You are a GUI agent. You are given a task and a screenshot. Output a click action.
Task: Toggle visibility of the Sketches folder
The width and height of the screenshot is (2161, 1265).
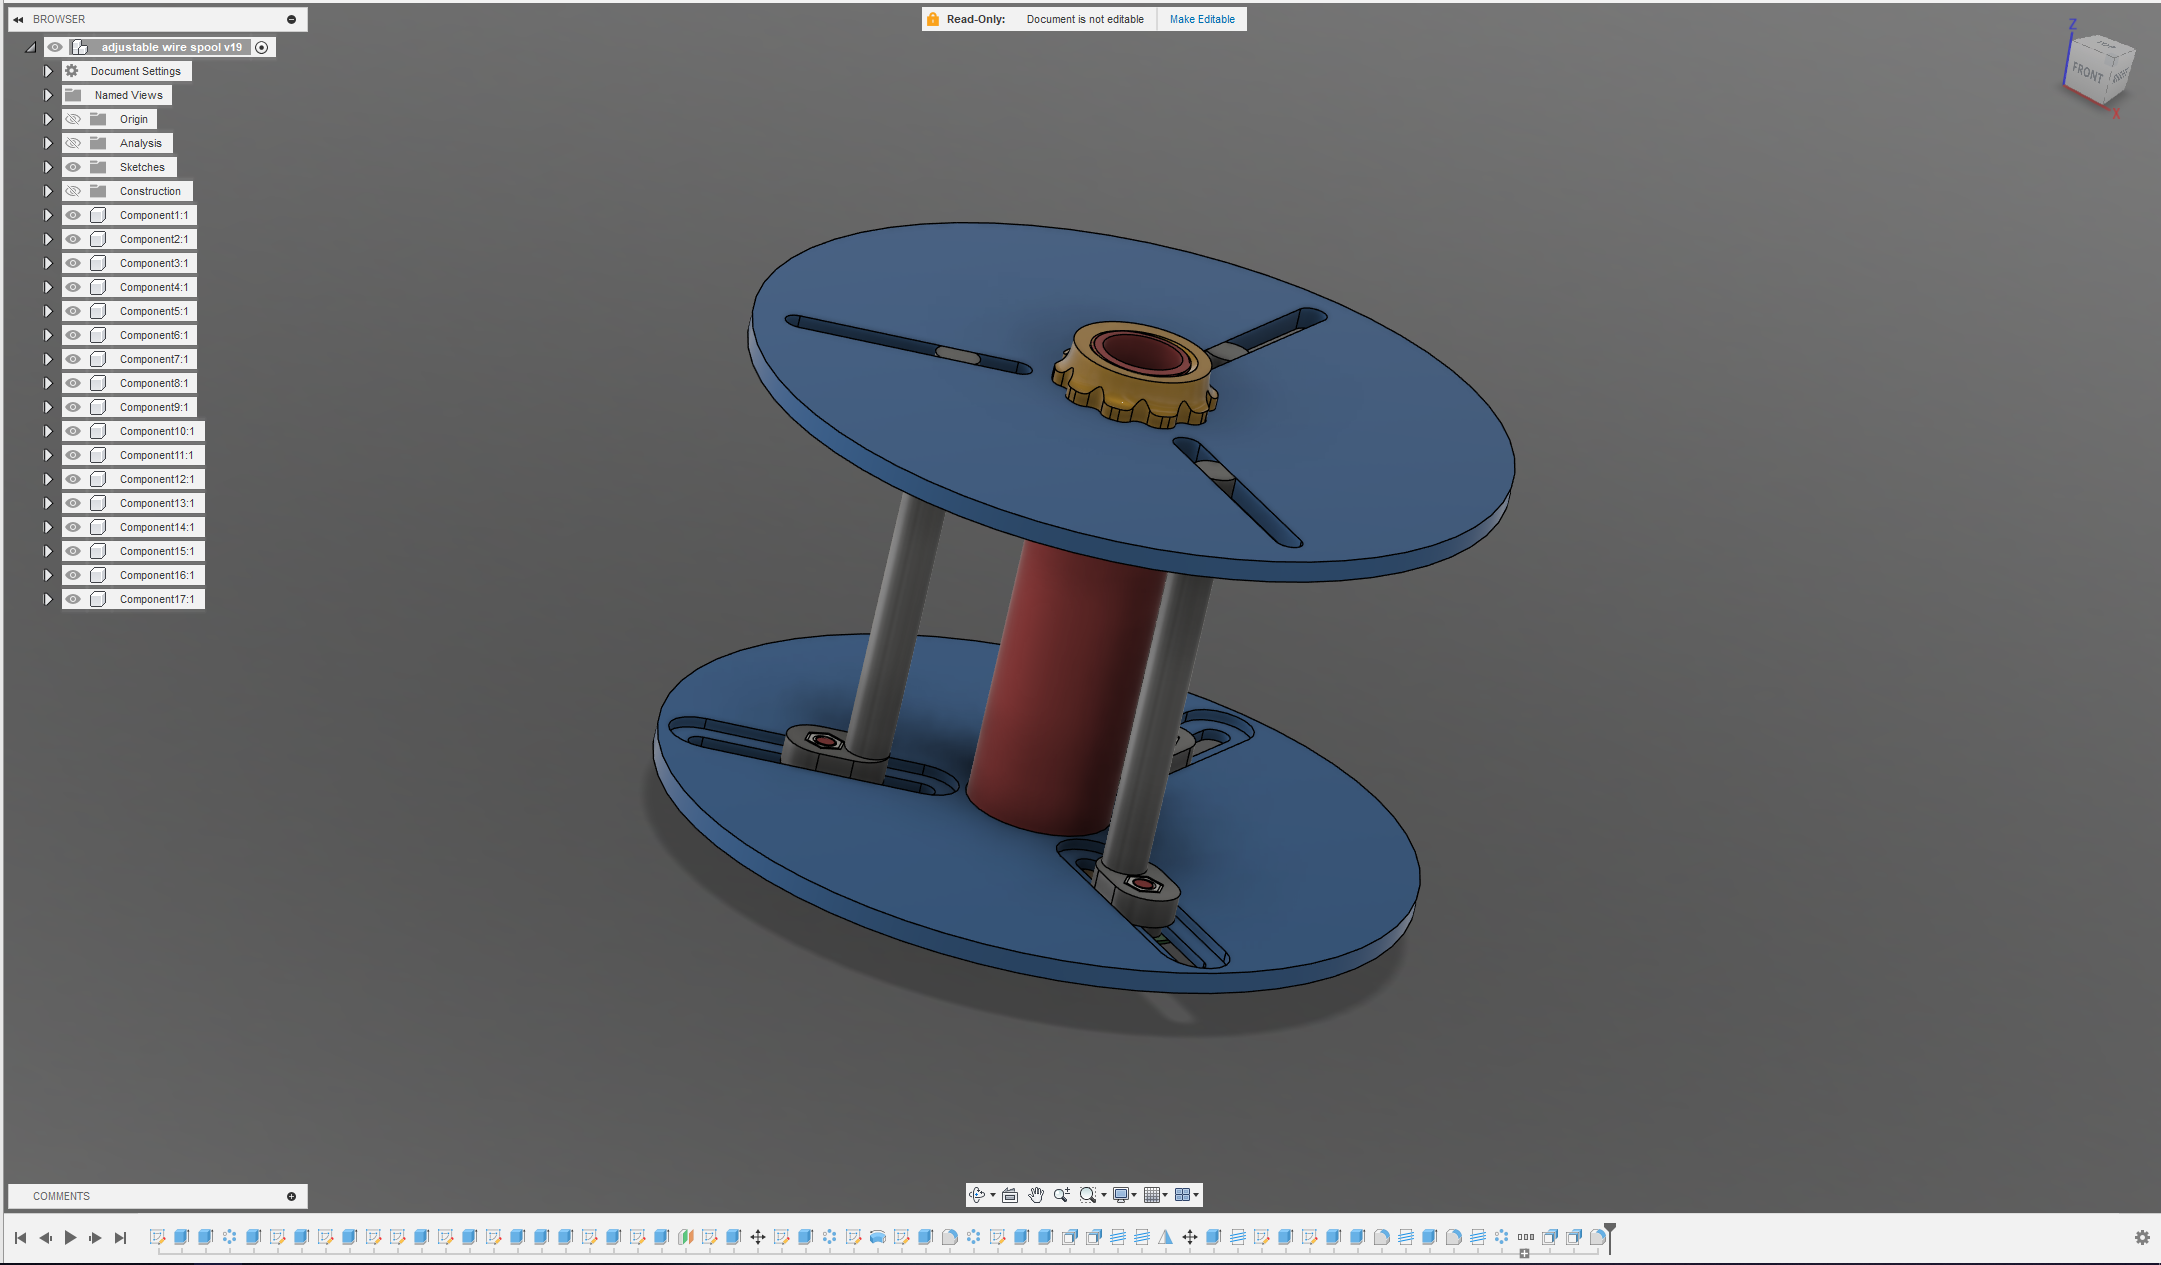[73, 166]
